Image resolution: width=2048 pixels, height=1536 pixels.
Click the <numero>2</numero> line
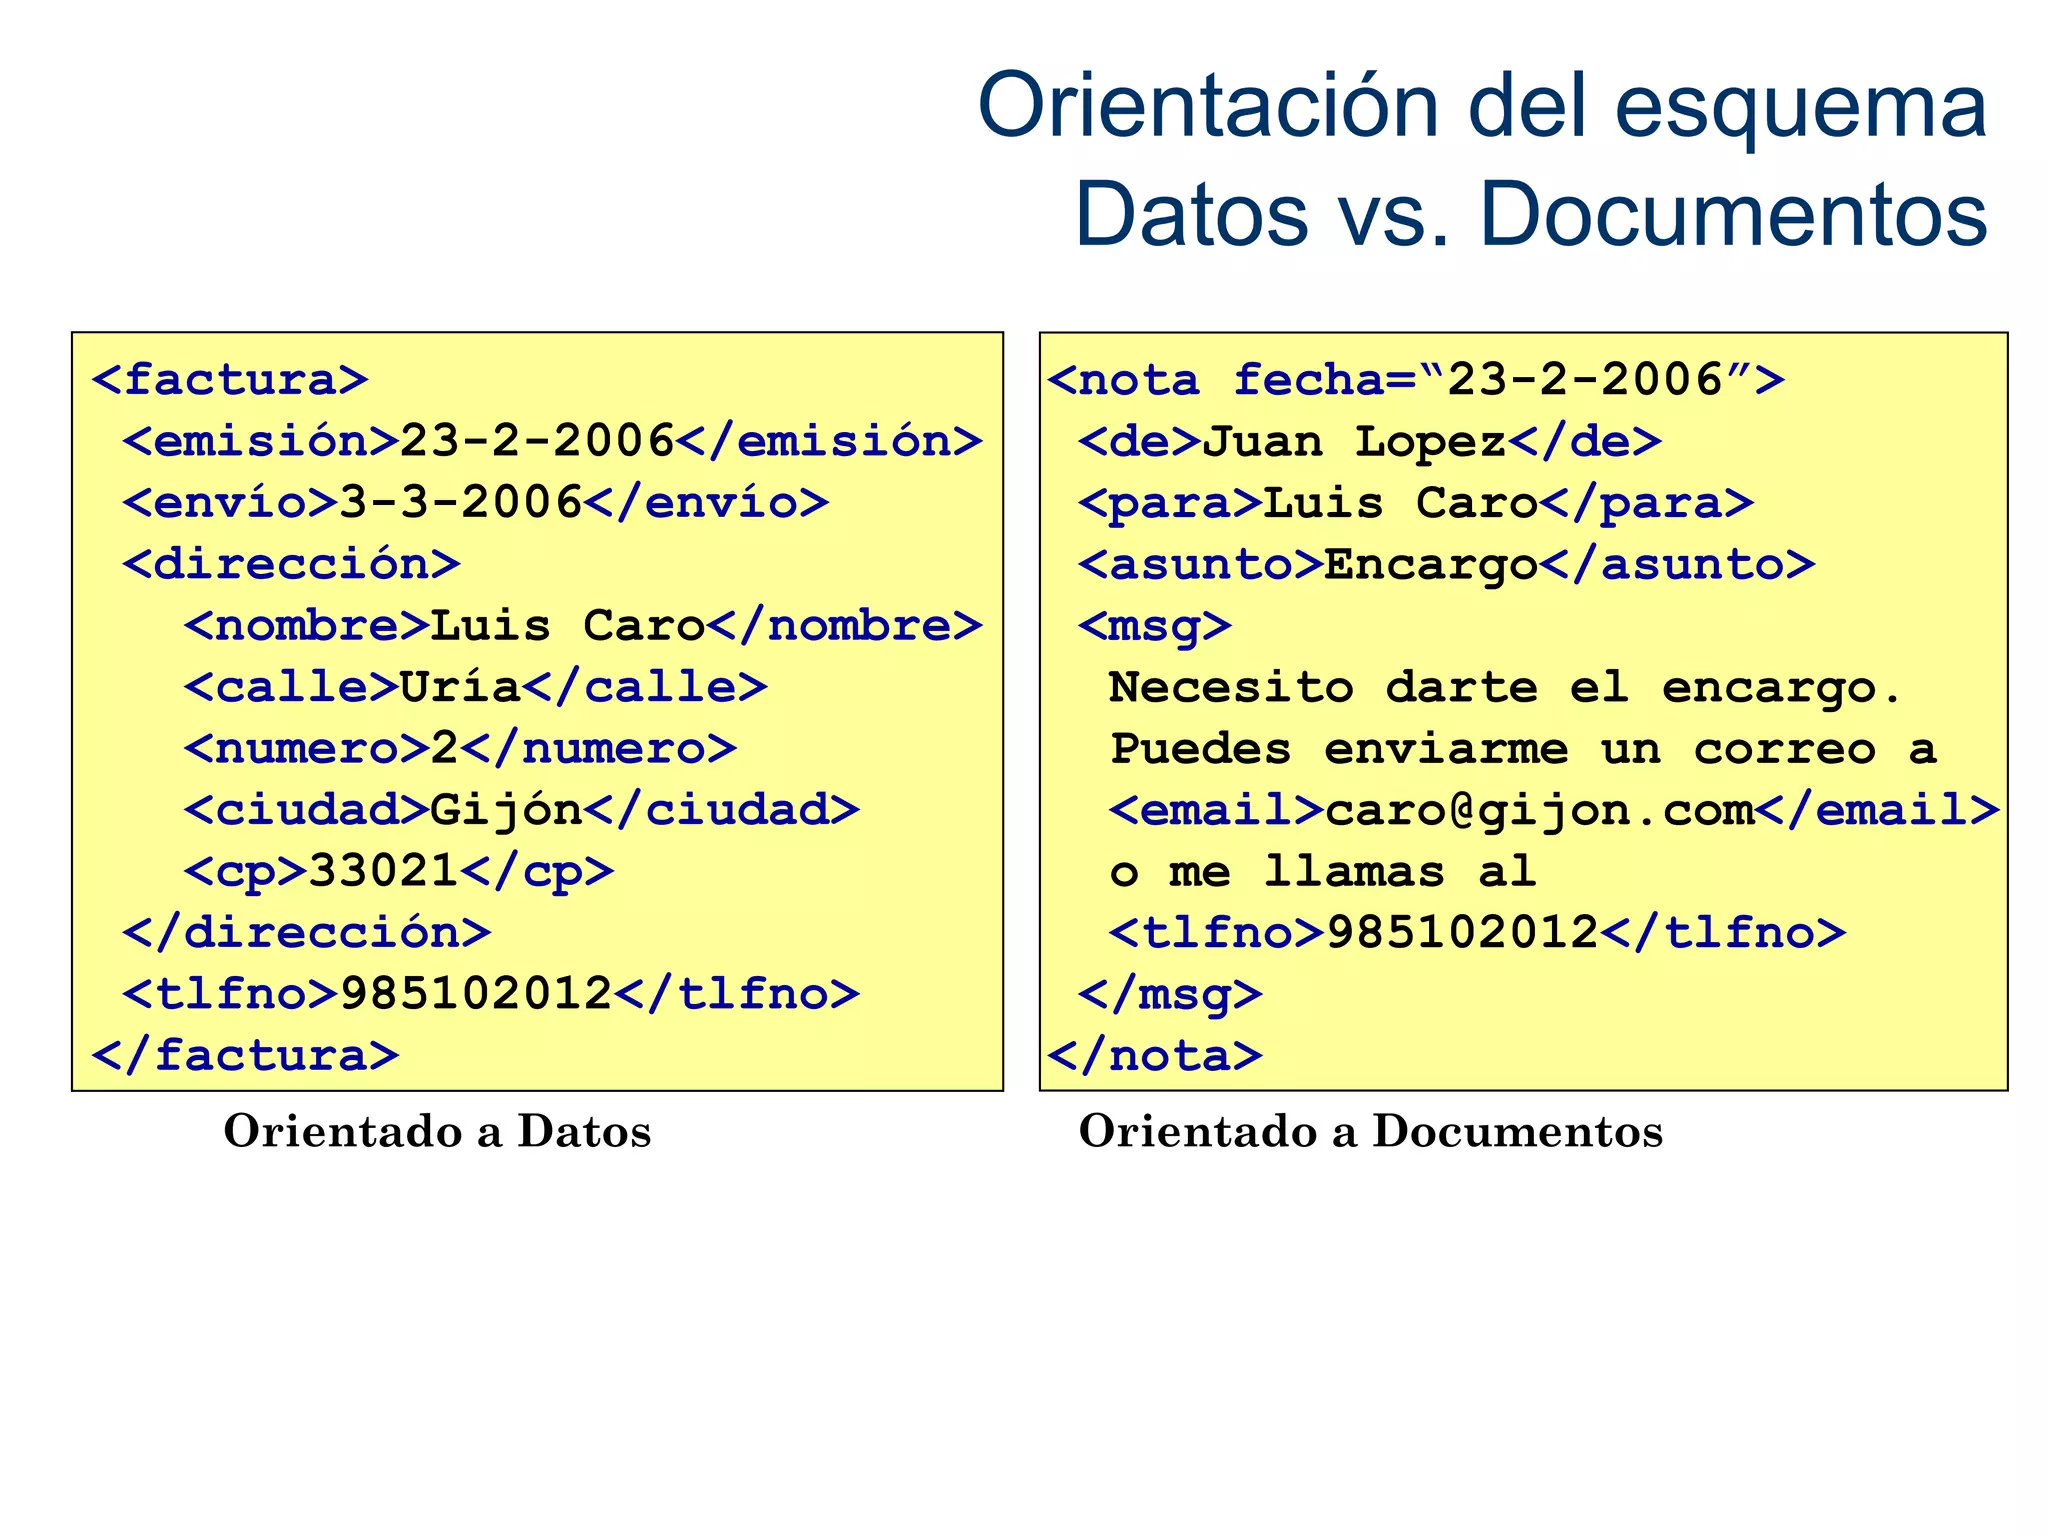point(461,748)
